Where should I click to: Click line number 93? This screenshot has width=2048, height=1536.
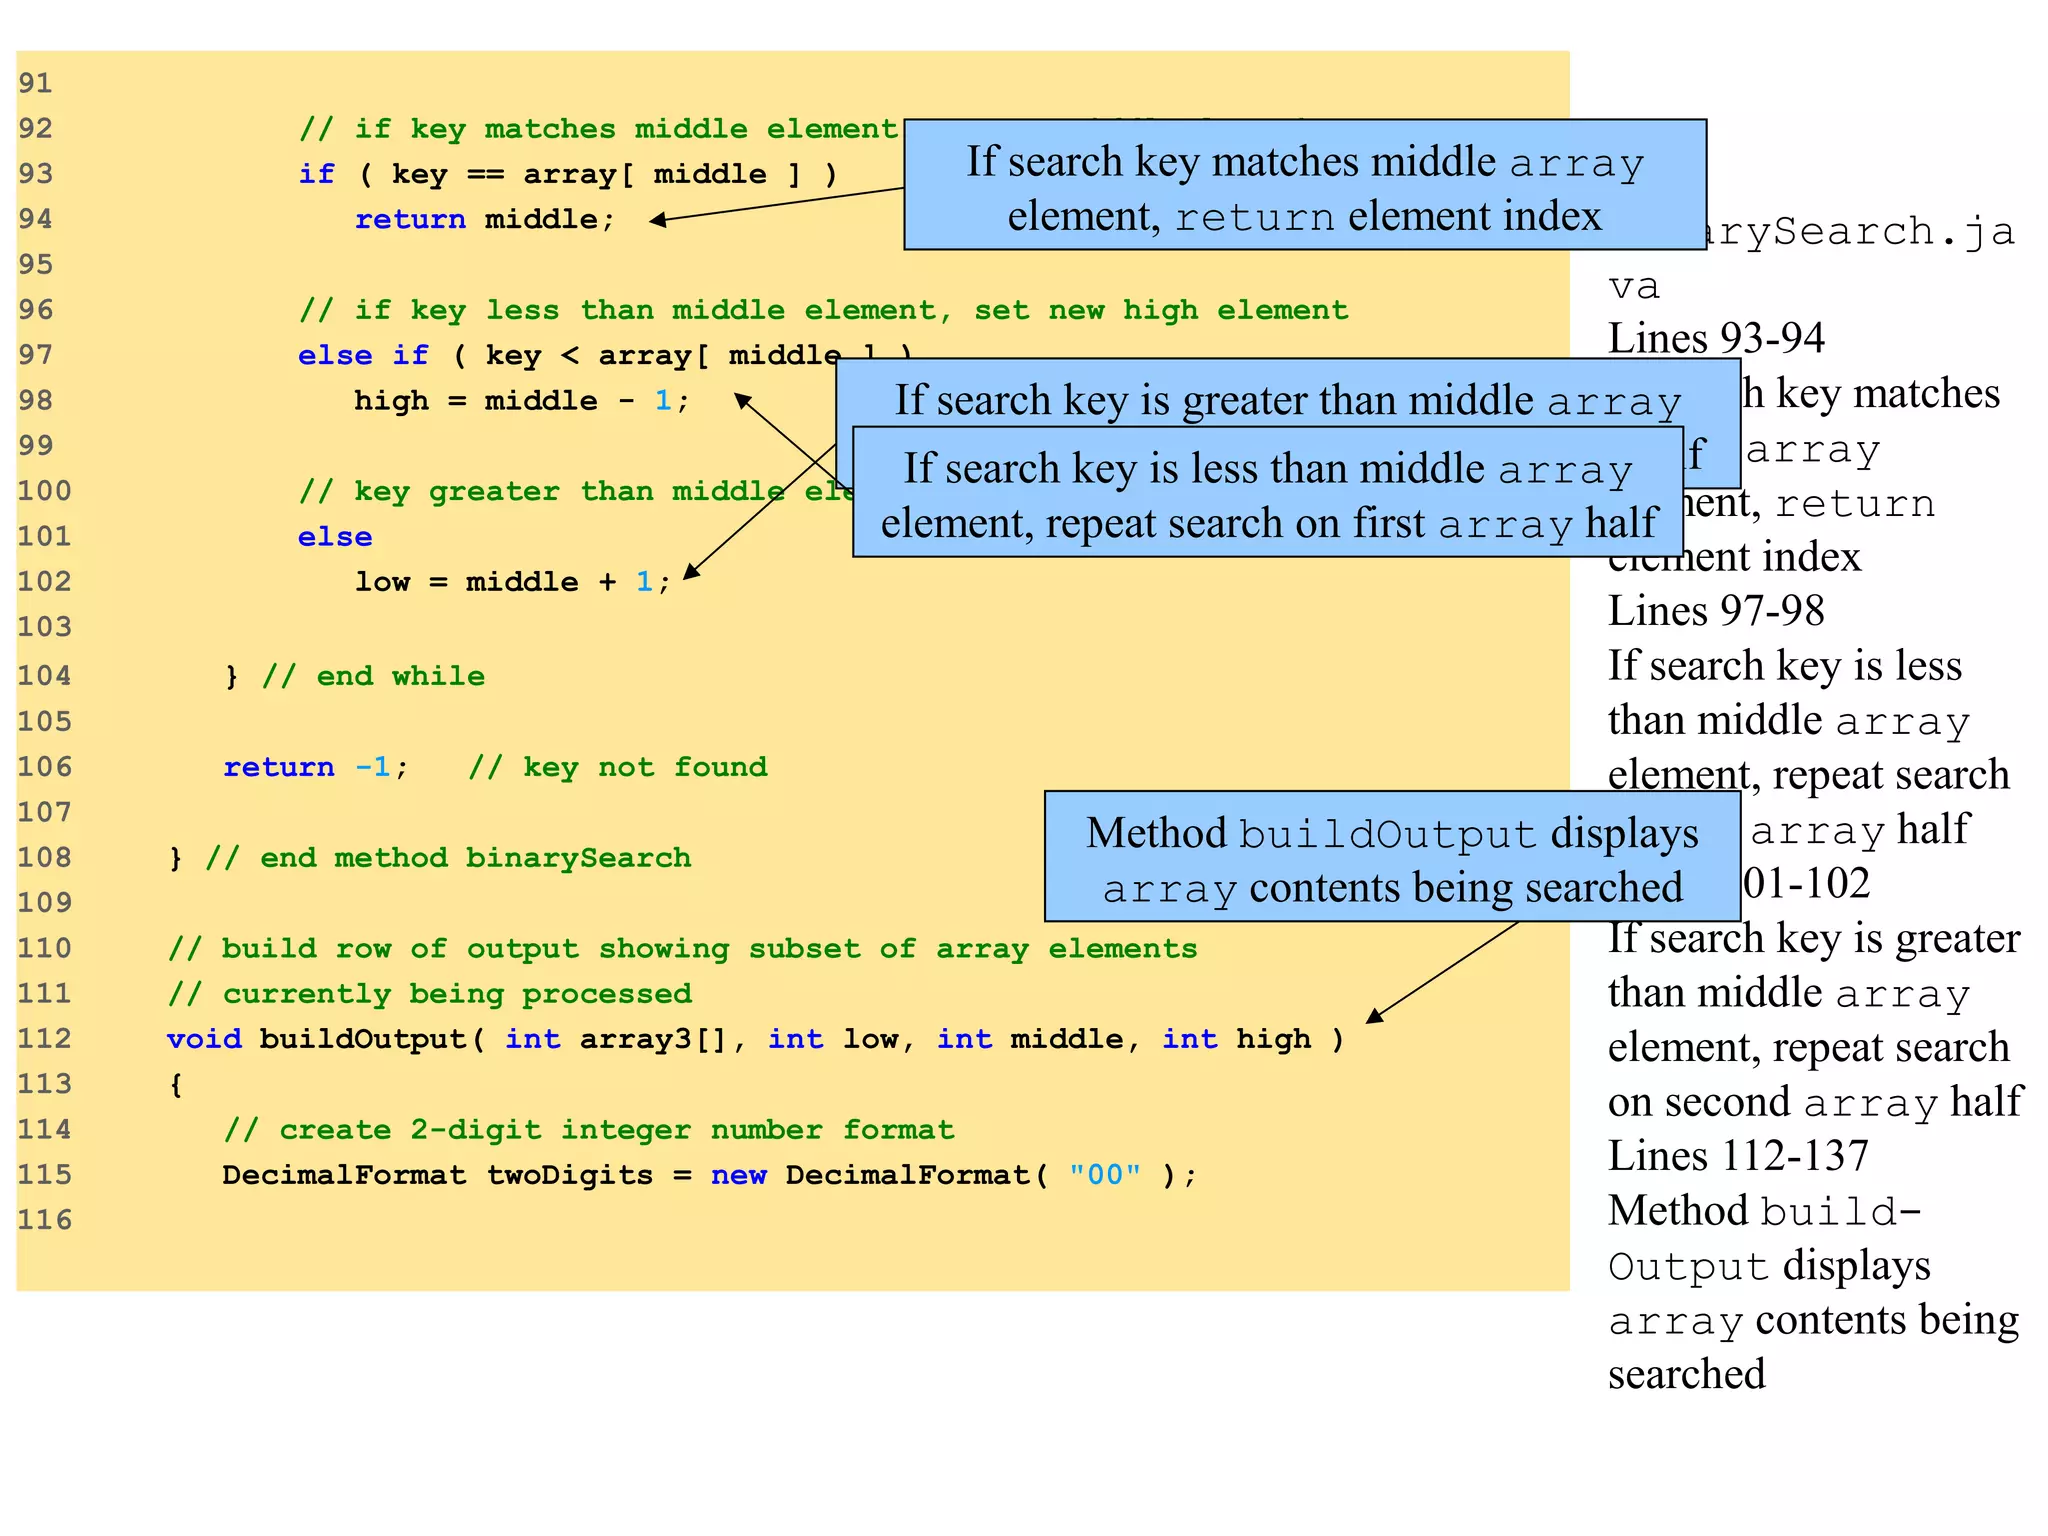(35, 174)
